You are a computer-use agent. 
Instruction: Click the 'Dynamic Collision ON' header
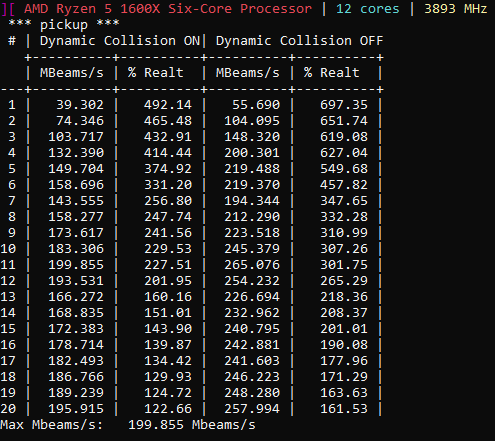tap(120, 41)
